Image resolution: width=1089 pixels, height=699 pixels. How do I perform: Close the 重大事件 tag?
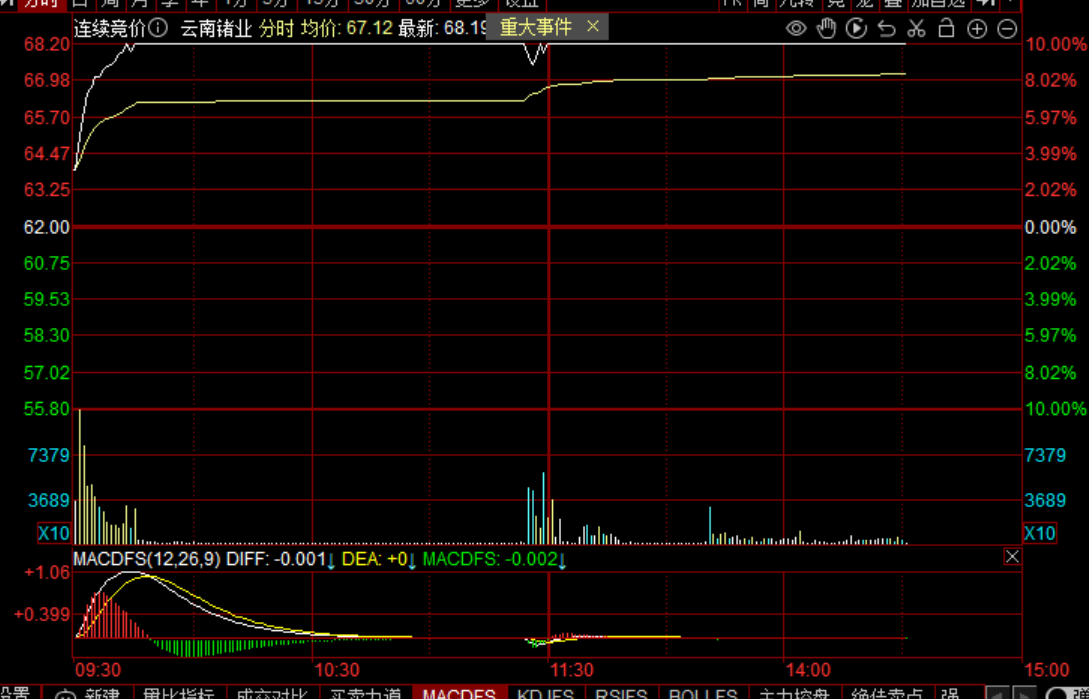(592, 26)
